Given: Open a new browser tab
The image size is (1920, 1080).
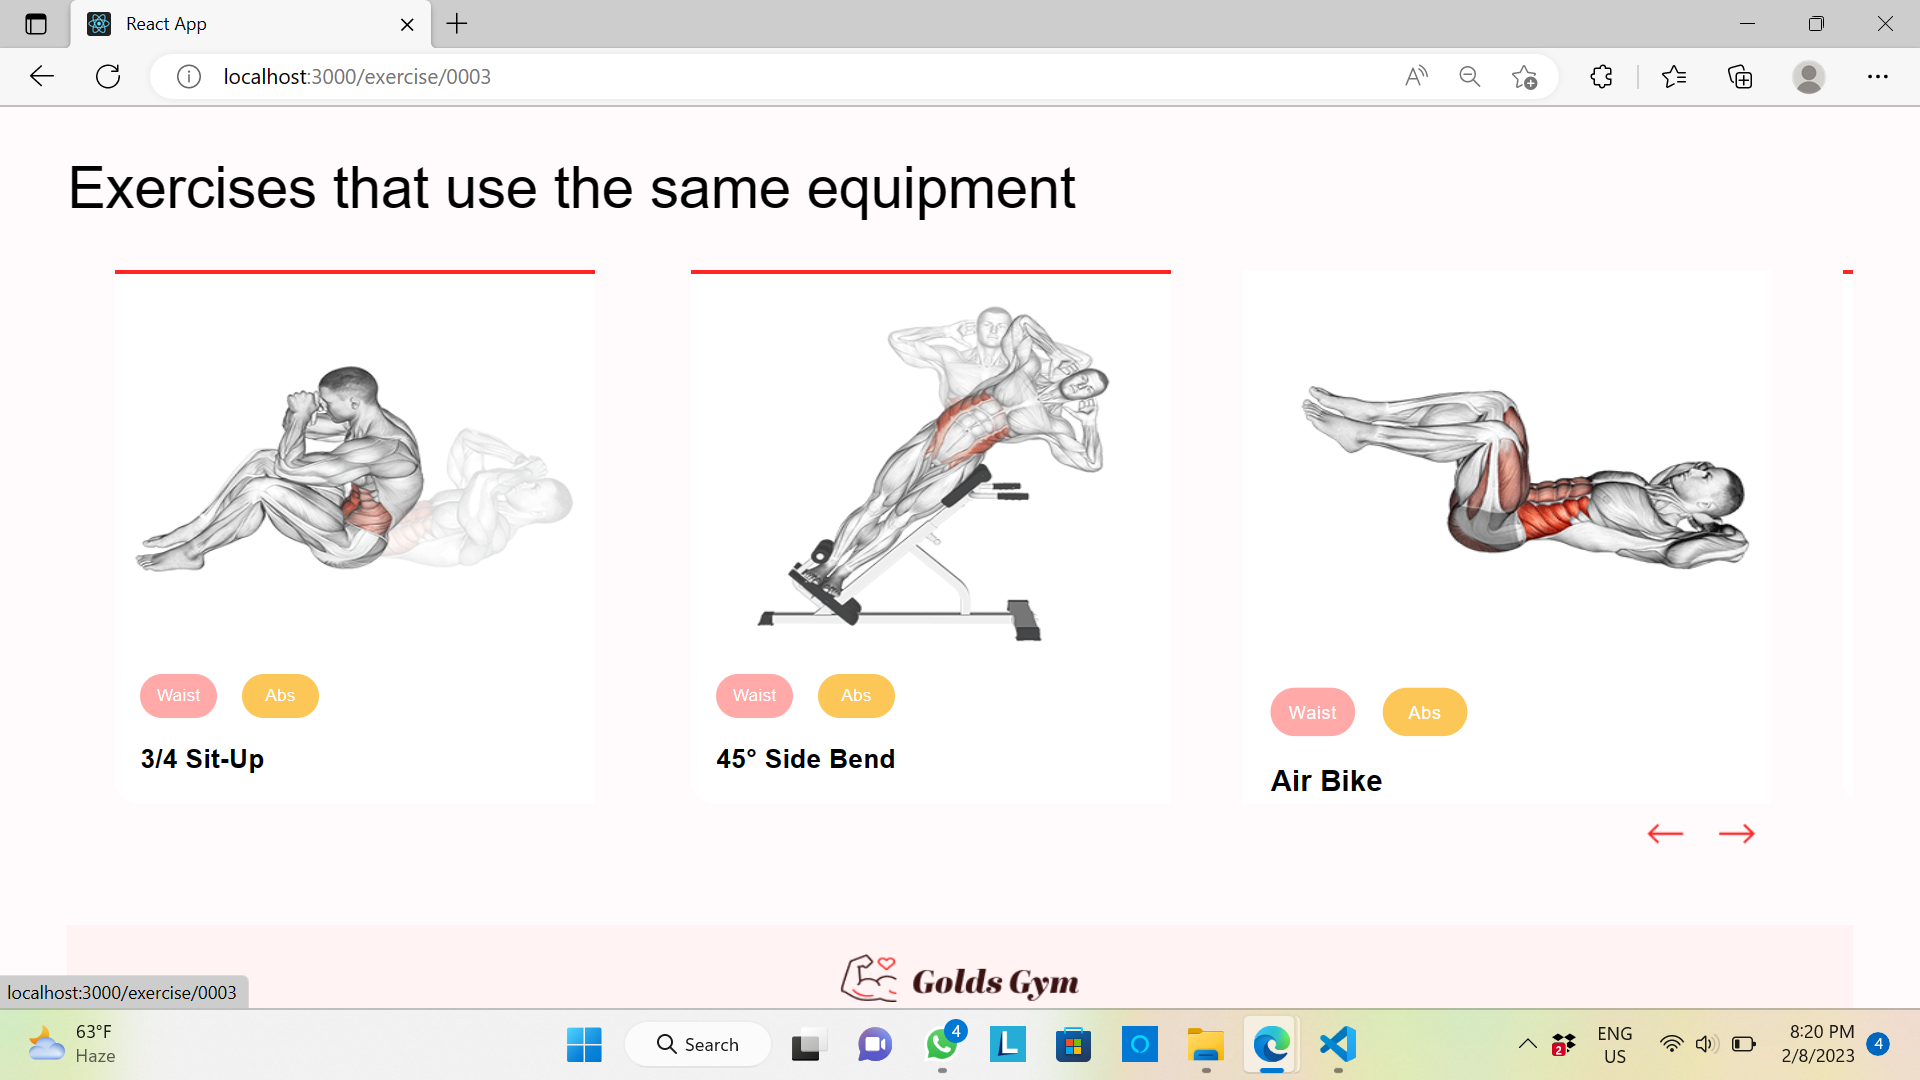Looking at the screenshot, I should (x=457, y=24).
